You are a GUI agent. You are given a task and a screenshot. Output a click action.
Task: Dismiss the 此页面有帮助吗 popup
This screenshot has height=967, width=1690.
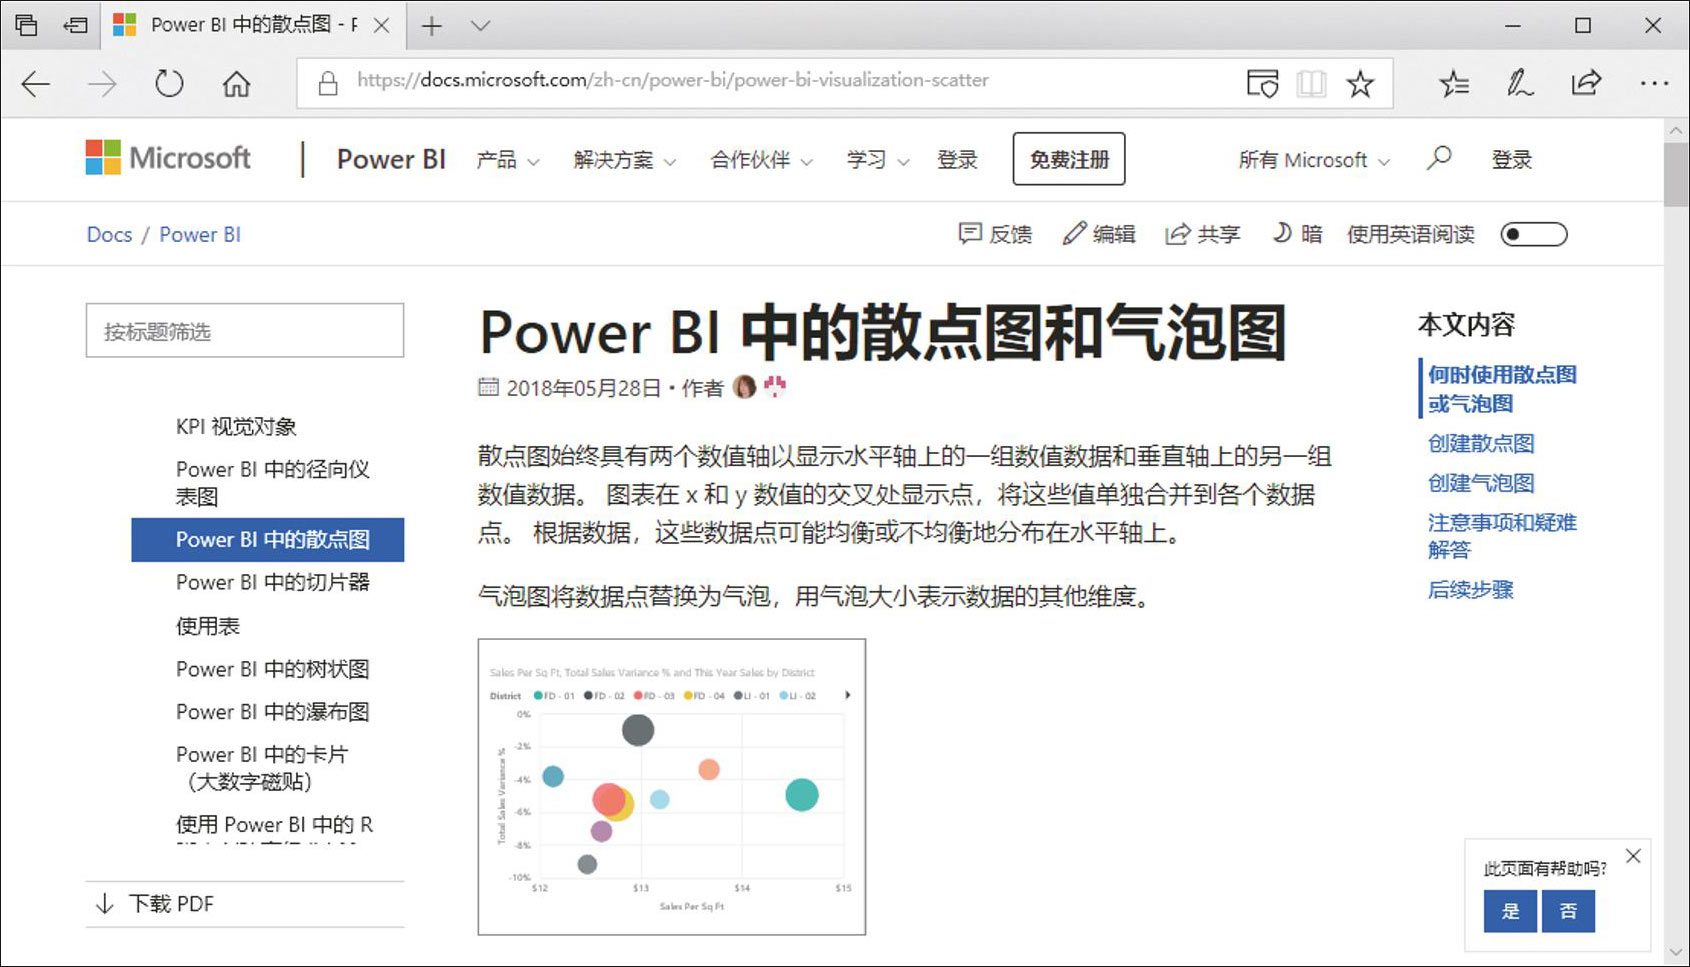point(1633,856)
